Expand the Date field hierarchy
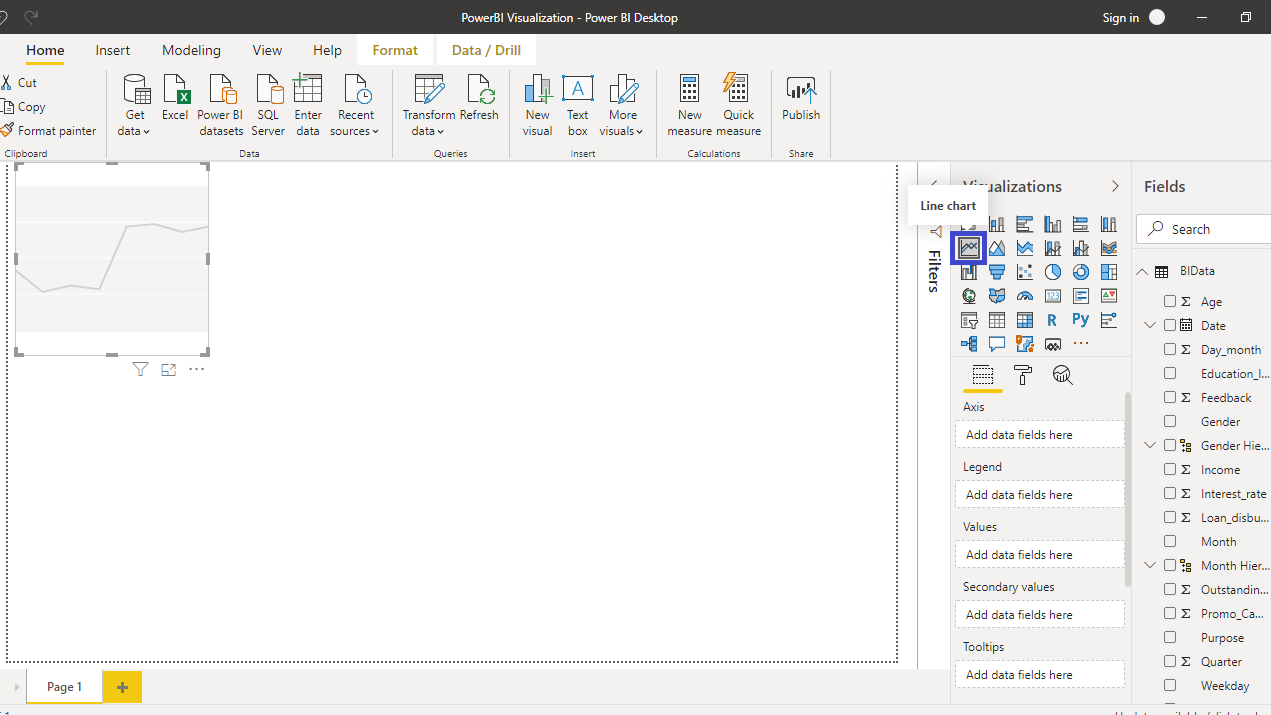This screenshot has width=1271, height=715. coord(1150,325)
